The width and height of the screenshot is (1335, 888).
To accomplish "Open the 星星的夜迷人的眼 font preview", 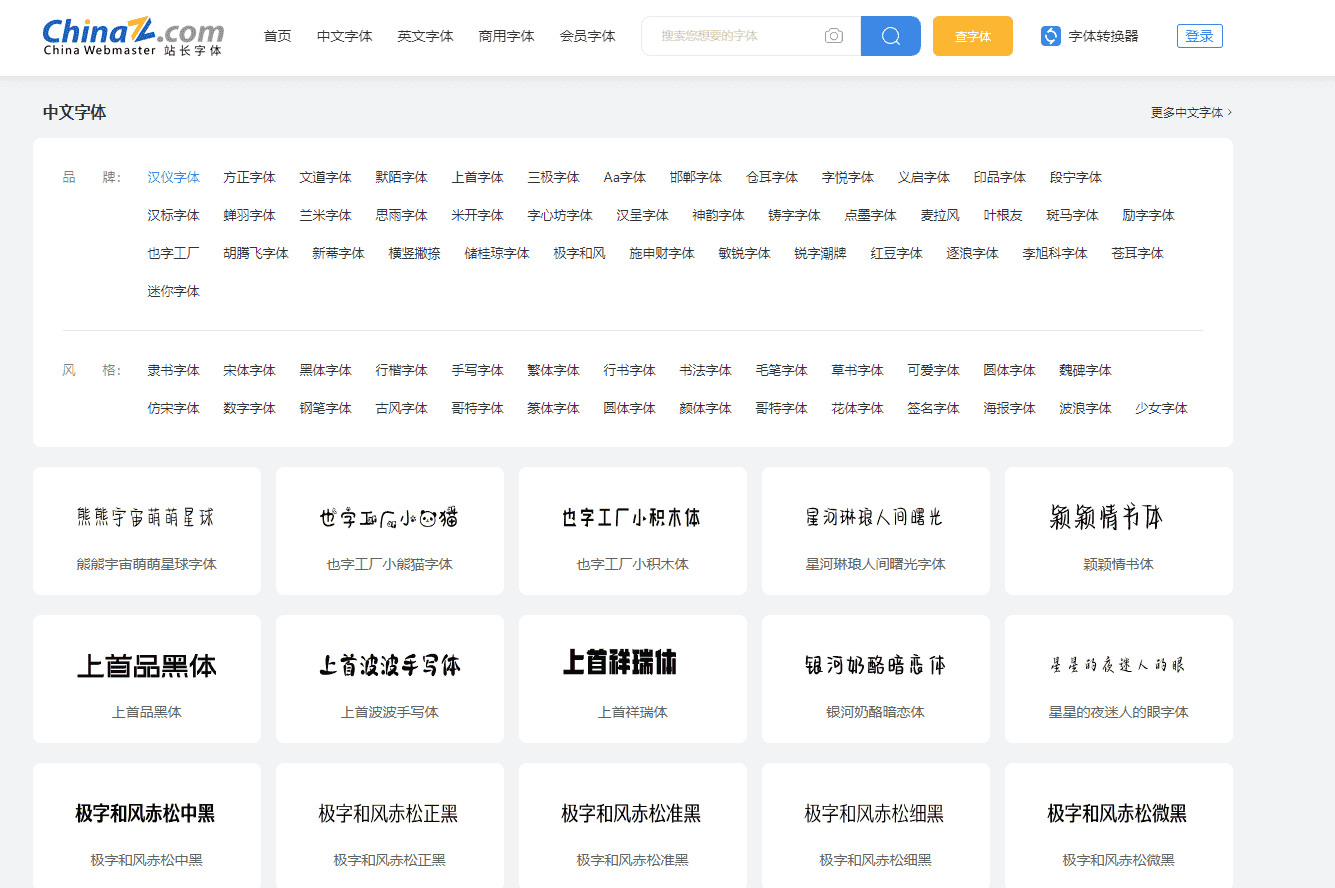I will 1119,679.
